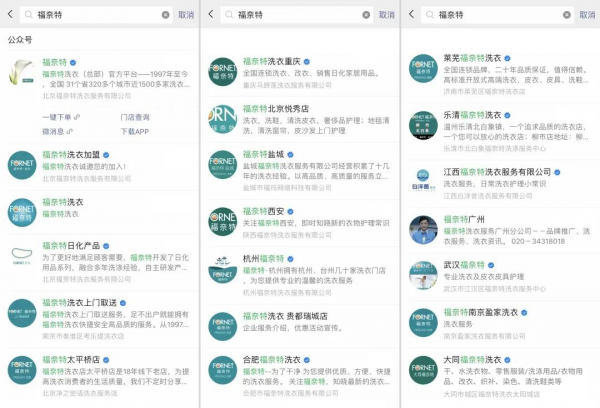Select 大同福奈特洗衣 title

pos(473,360)
